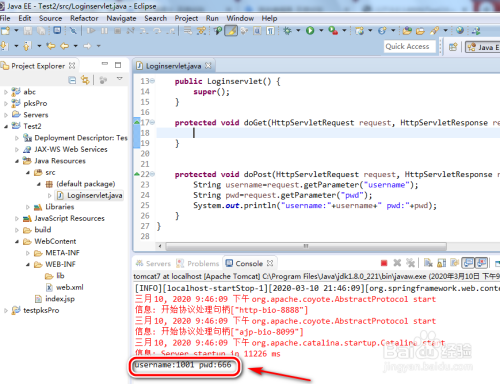
Task: Click Collapse All in Project Explorer
Action: pyautogui.click(x=72, y=80)
